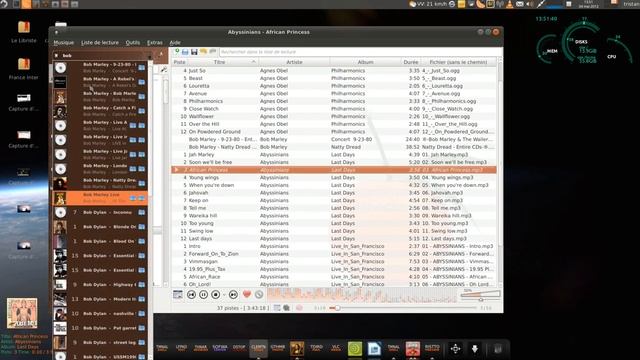640x360 pixels.
Task: Click the waveform moodbar to seek
Action: (362, 295)
